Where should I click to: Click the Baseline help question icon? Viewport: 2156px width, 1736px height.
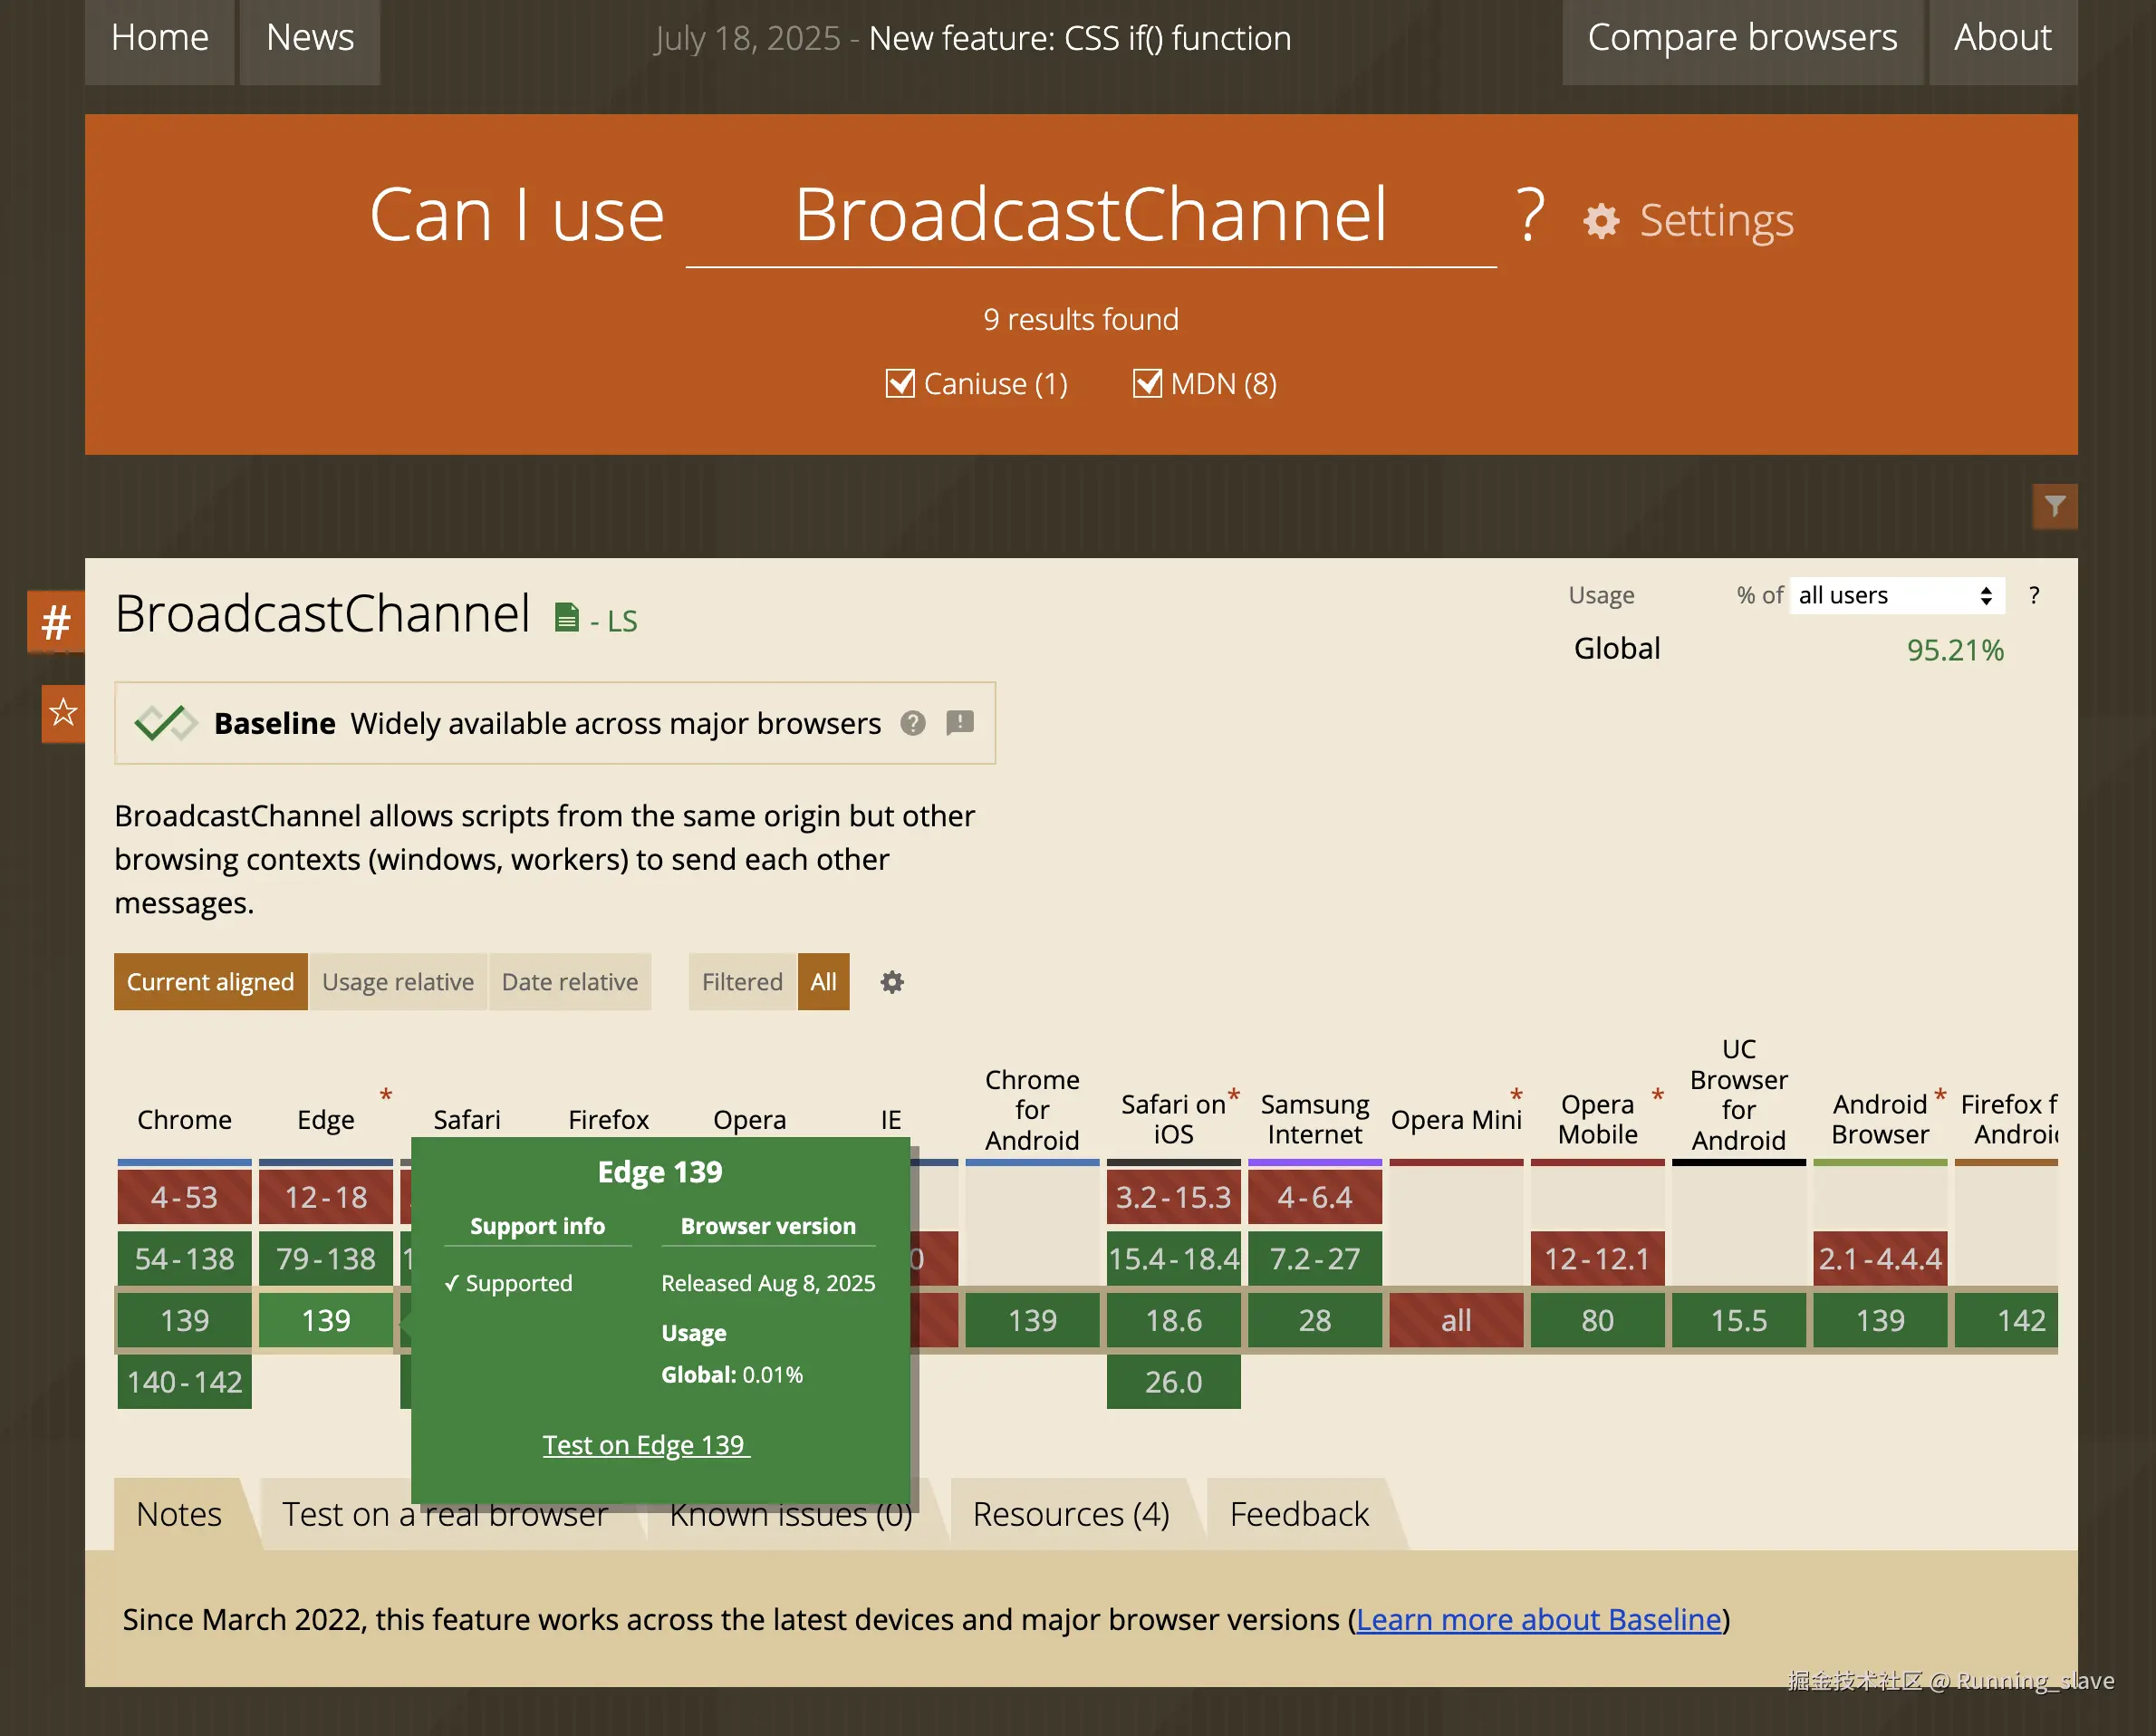(x=913, y=723)
